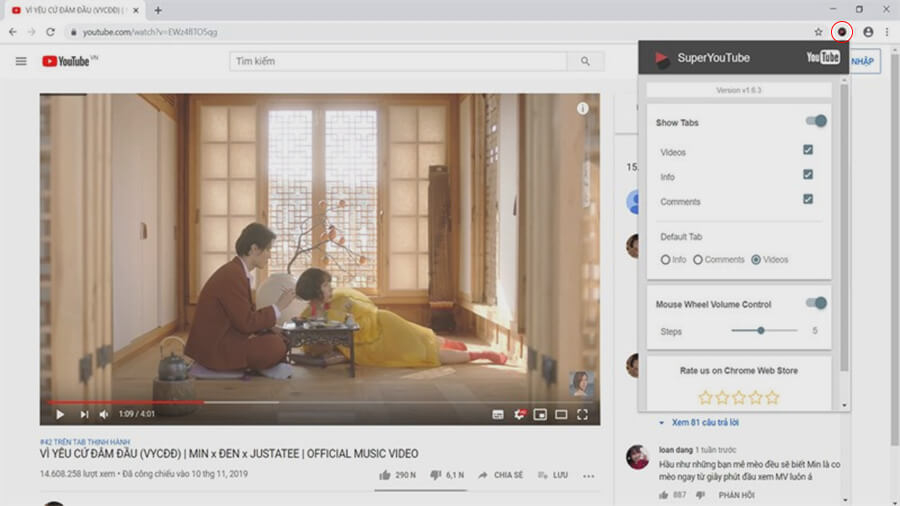The image size is (900, 506).
Task: Open more actions three-dot menu under video
Action: coord(588,476)
